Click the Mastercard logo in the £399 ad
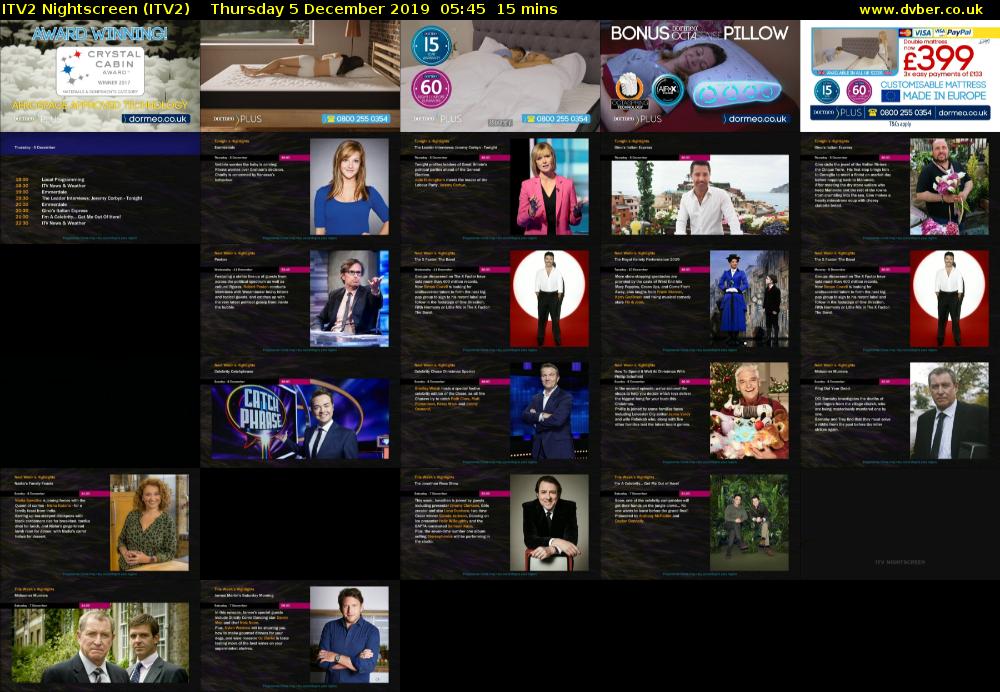This screenshot has width=1000, height=692. [904, 33]
